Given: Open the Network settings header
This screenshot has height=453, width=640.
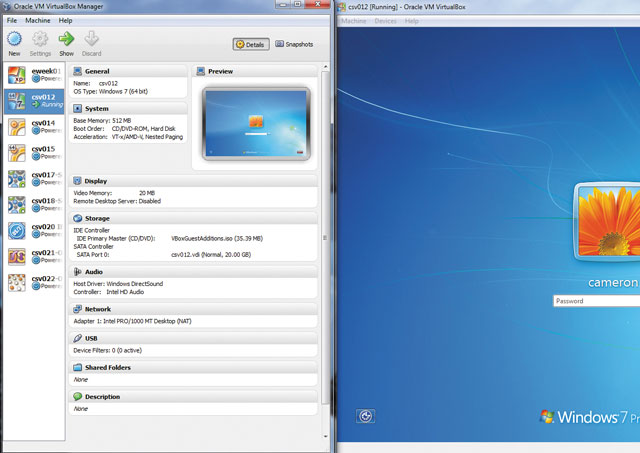Looking at the screenshot, I should [x=193, y=309].
